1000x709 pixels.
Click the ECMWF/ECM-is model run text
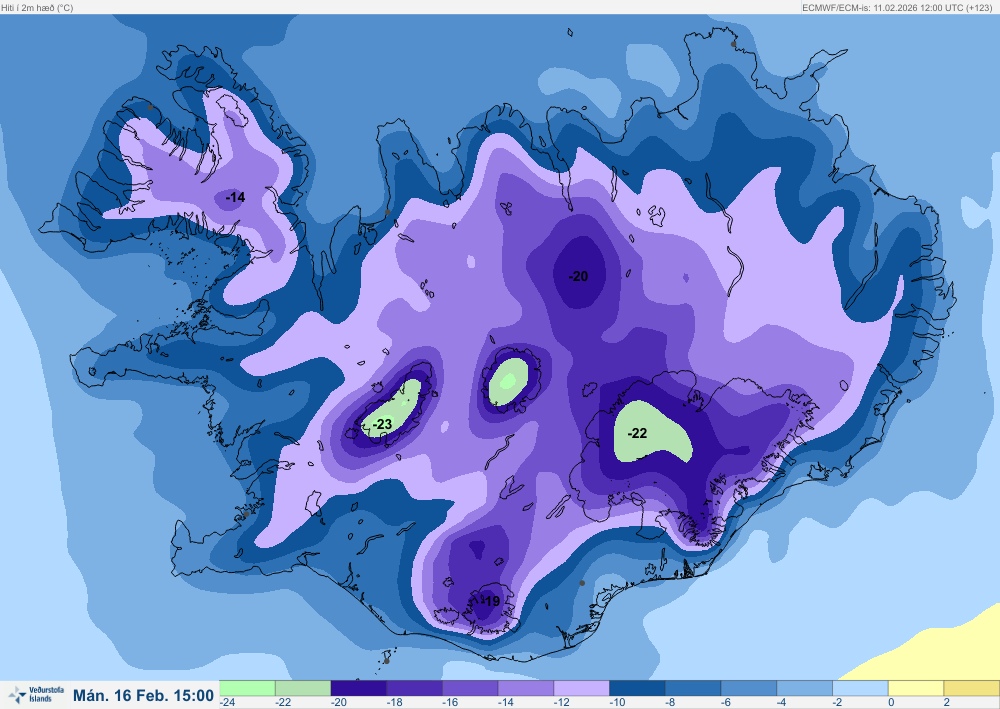[x=897, y=8]
